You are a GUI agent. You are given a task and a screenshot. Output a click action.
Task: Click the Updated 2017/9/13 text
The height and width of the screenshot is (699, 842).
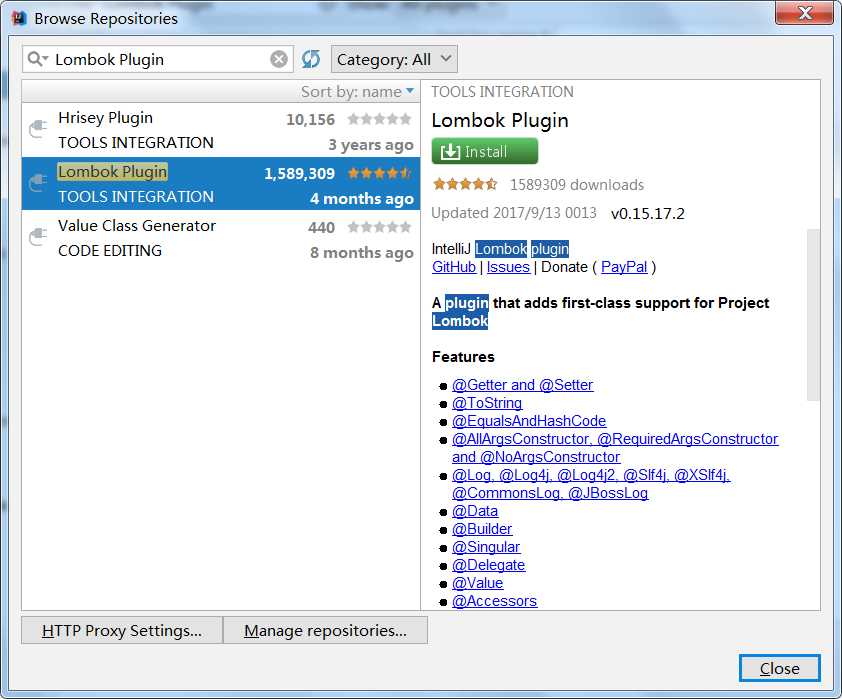[x=514, y=213]
